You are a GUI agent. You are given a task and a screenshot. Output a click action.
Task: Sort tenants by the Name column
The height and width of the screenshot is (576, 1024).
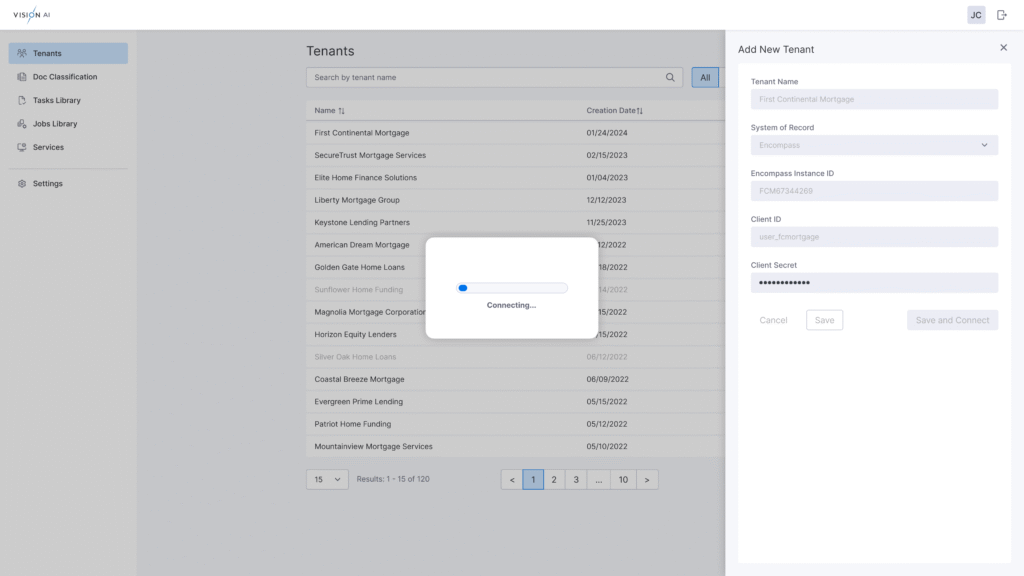(x=329, y=111)
